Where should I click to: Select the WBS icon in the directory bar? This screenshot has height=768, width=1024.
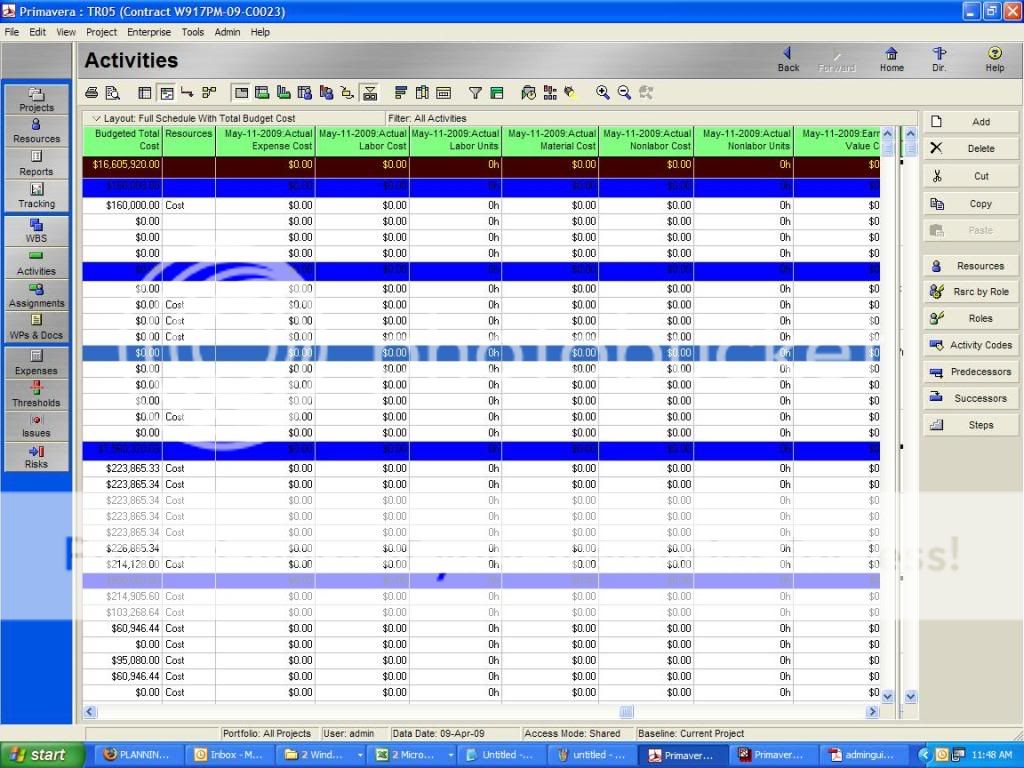coord(36,230)
